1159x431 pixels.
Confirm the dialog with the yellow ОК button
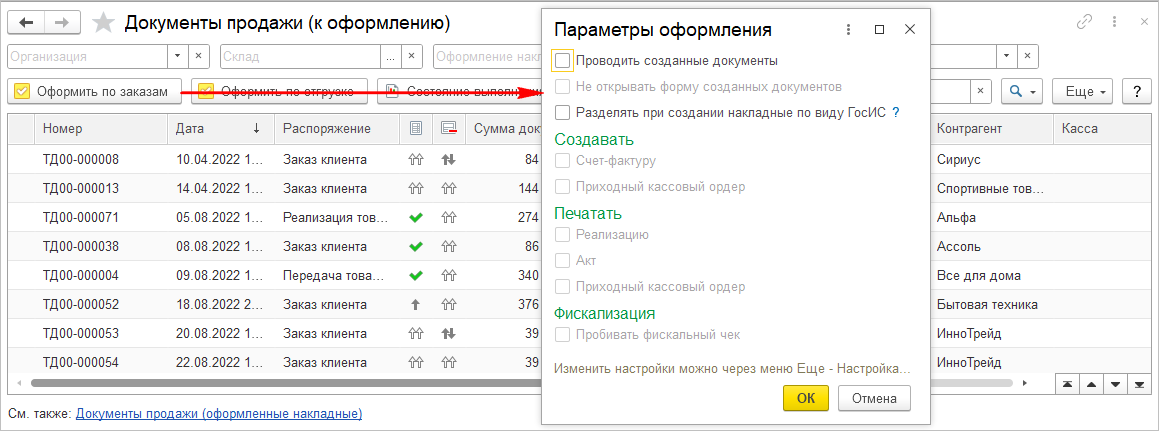click(806, 398)
